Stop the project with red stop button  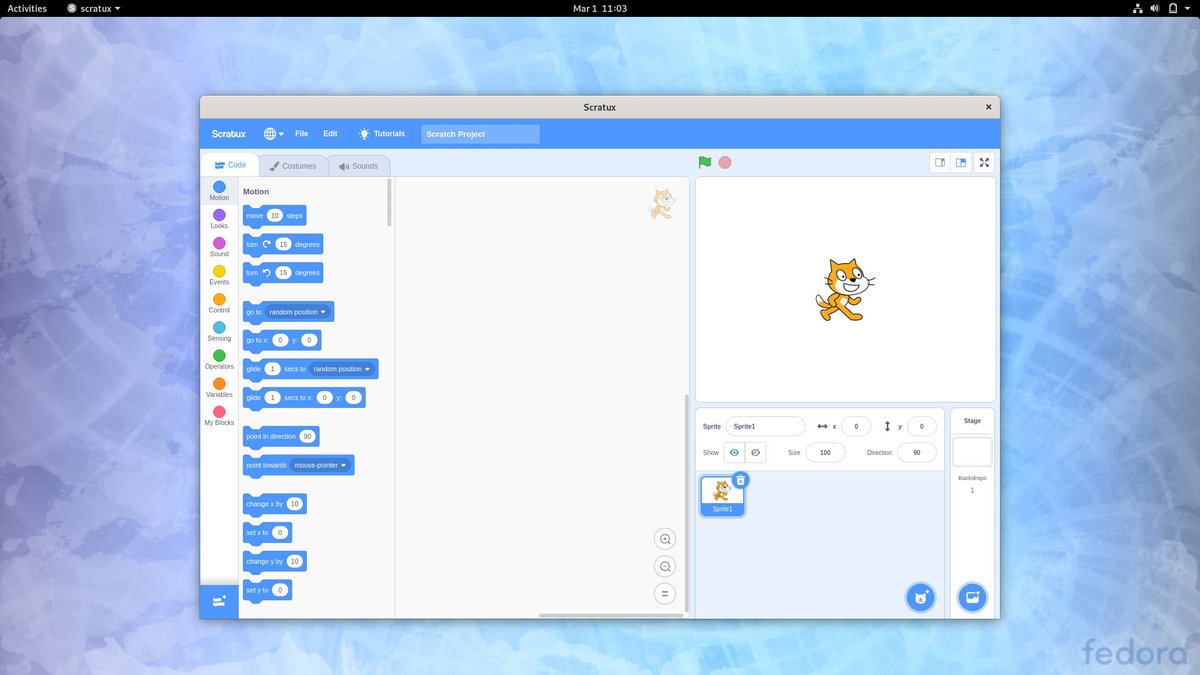click(725, 162)
